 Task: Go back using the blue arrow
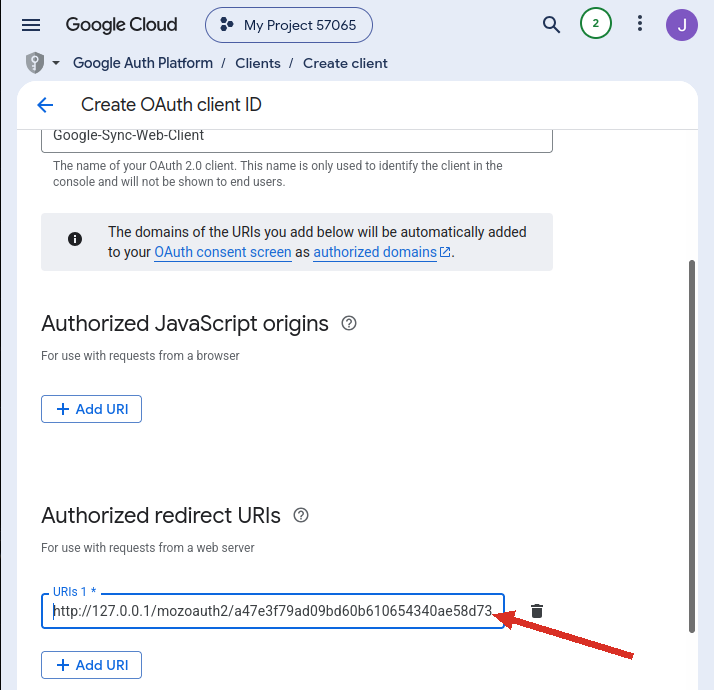(x=45, y=105)
